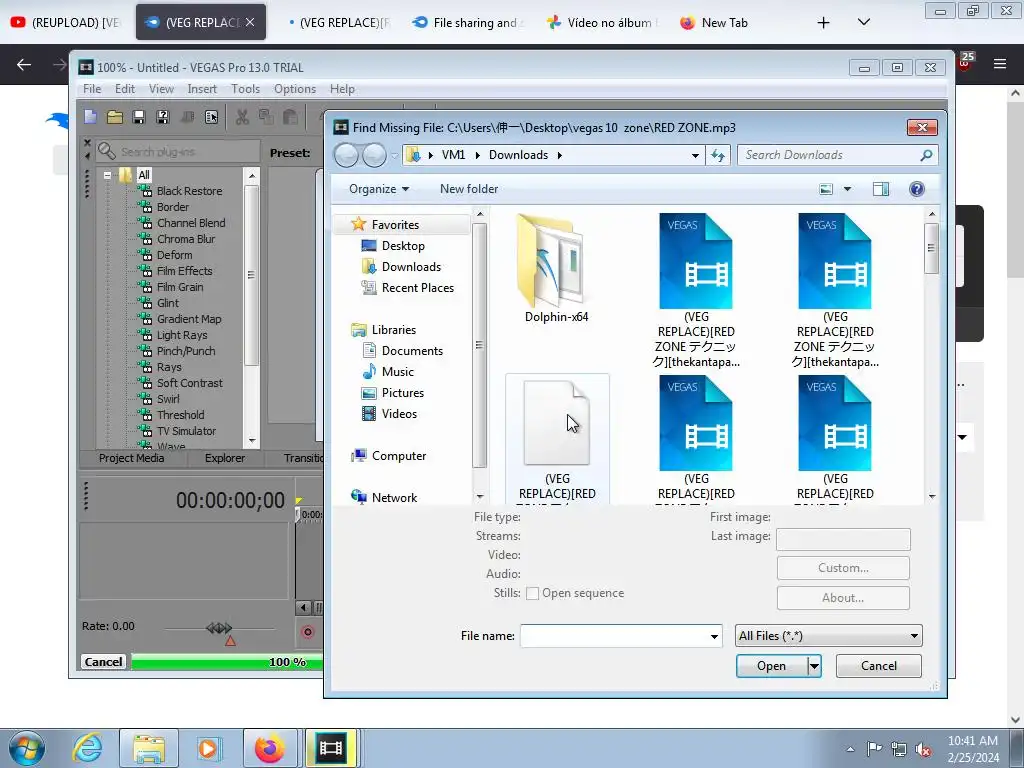The width and height of the screenshot is (1024, 768).
Task: Open the Insert menu in VEGAS
Action: click(202, 89)
